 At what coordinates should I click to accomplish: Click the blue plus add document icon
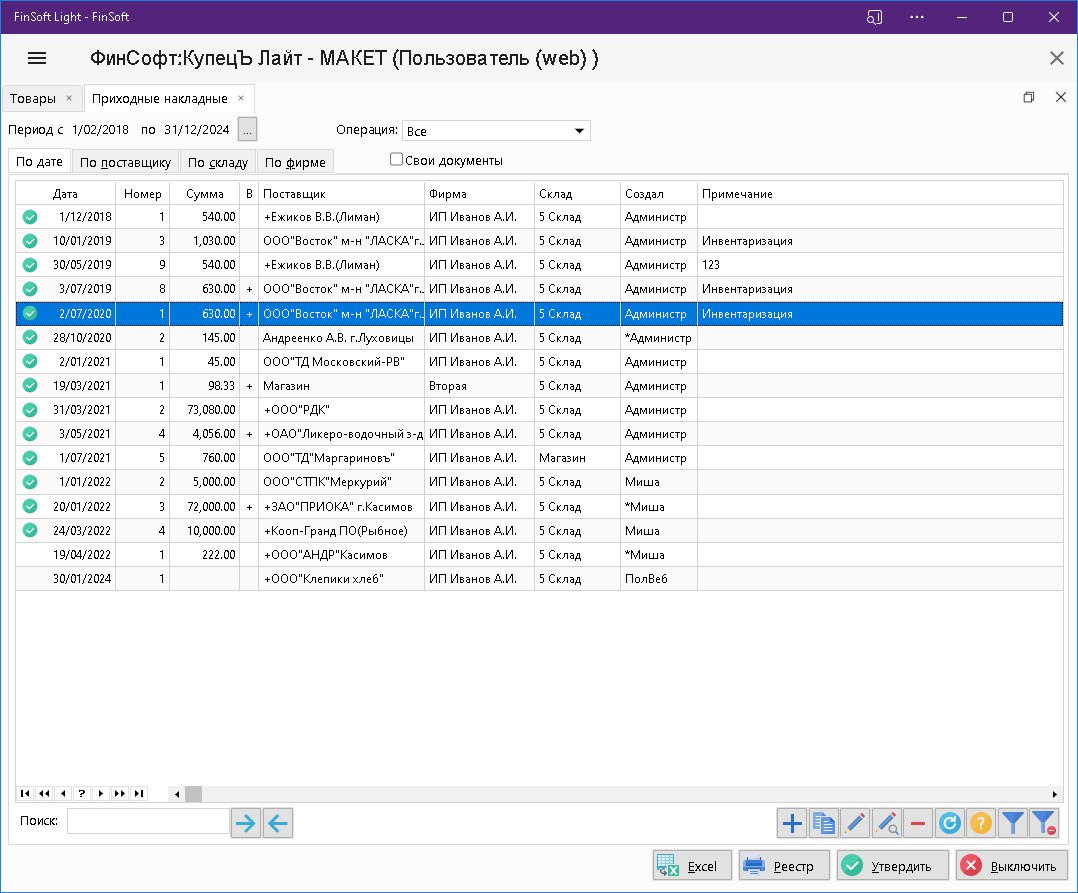coord(792,823)
